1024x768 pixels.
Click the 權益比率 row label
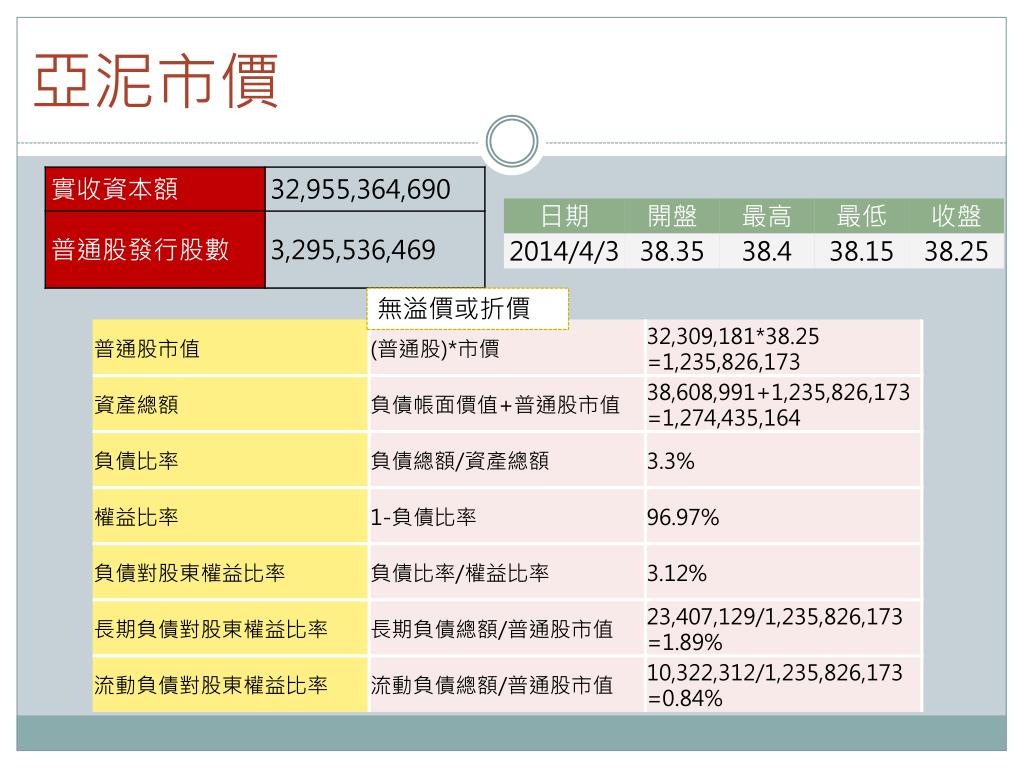[230, 517]
